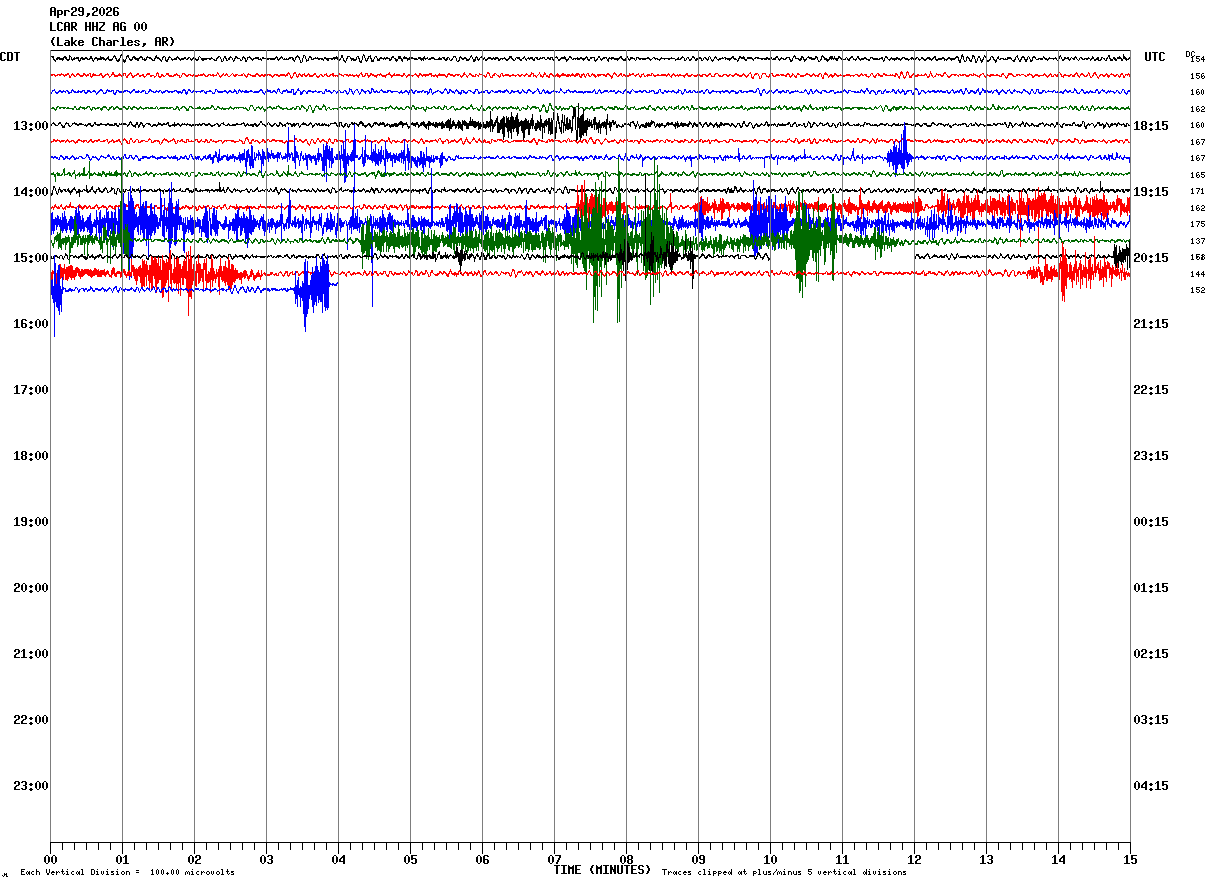Click the CDT timezone label

click(x=10, y=57)
